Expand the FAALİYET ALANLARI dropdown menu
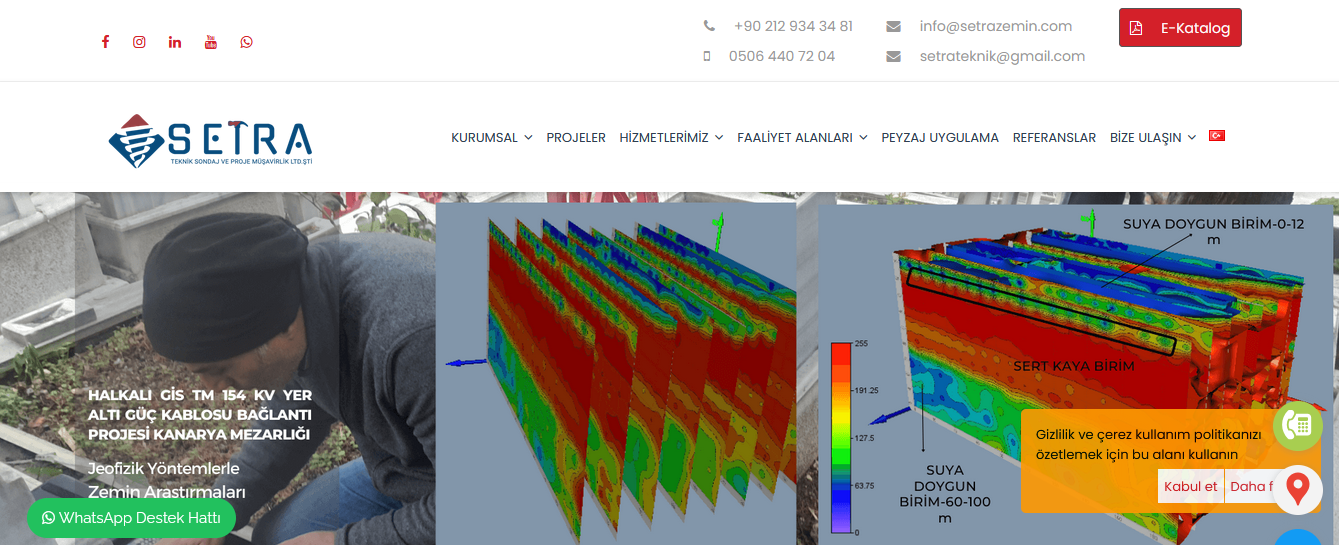1339x545 pixels. pos(802,138)
